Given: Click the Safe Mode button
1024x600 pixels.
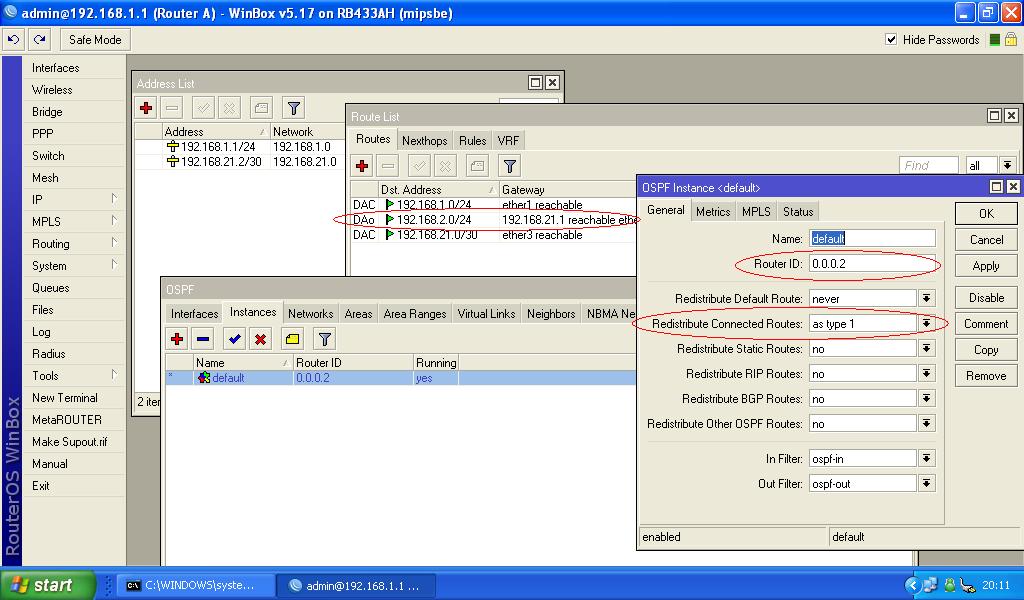Looking at the screenshot, I should point(95,40).
